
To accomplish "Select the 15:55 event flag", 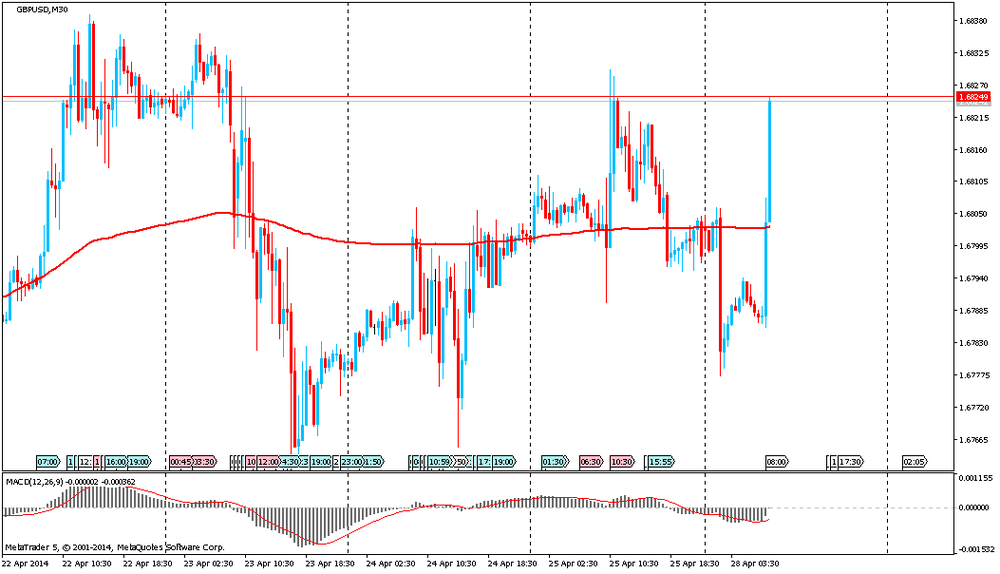I will [x=661, y=461].
